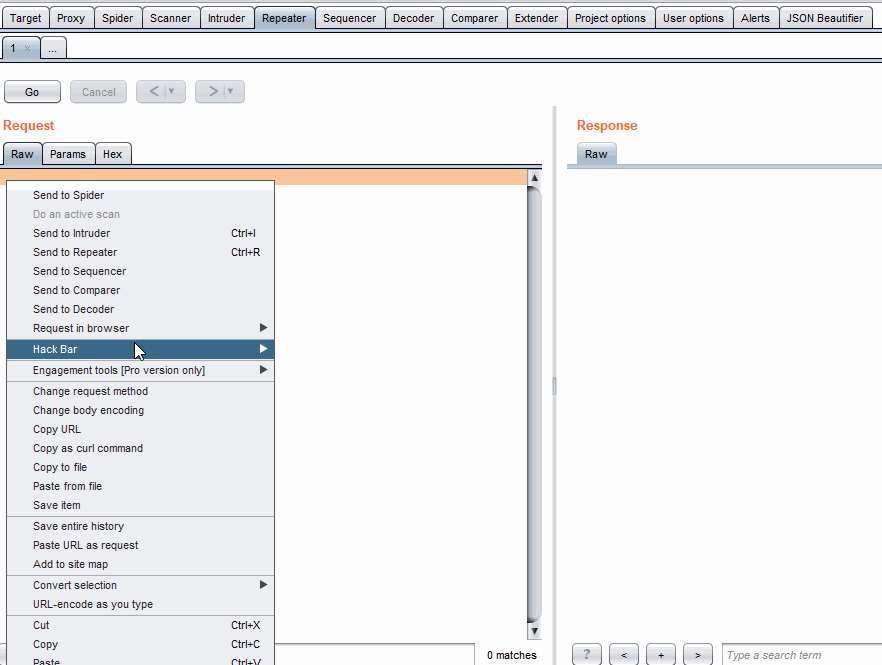Choose Copy as curl command
Viewport: 882px width, 665px height.
[x=88, y=448]
